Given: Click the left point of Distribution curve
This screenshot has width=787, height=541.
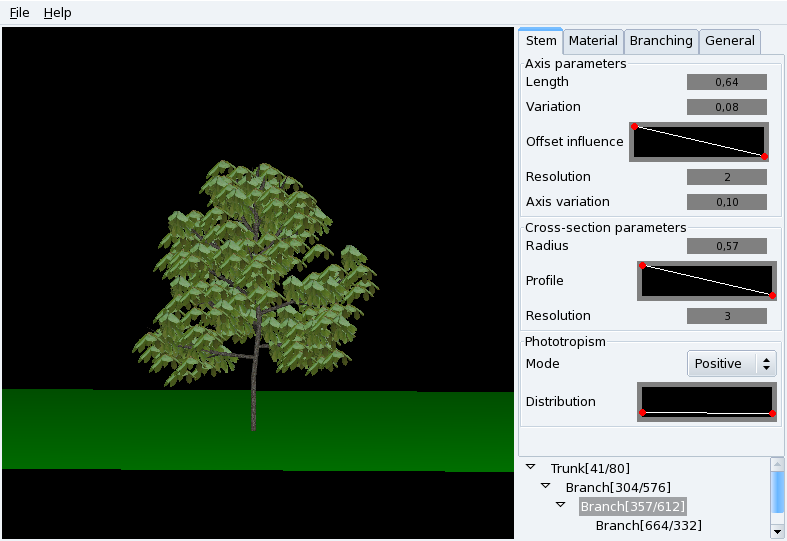Looking at the screenshot, I should pos(642,413).
